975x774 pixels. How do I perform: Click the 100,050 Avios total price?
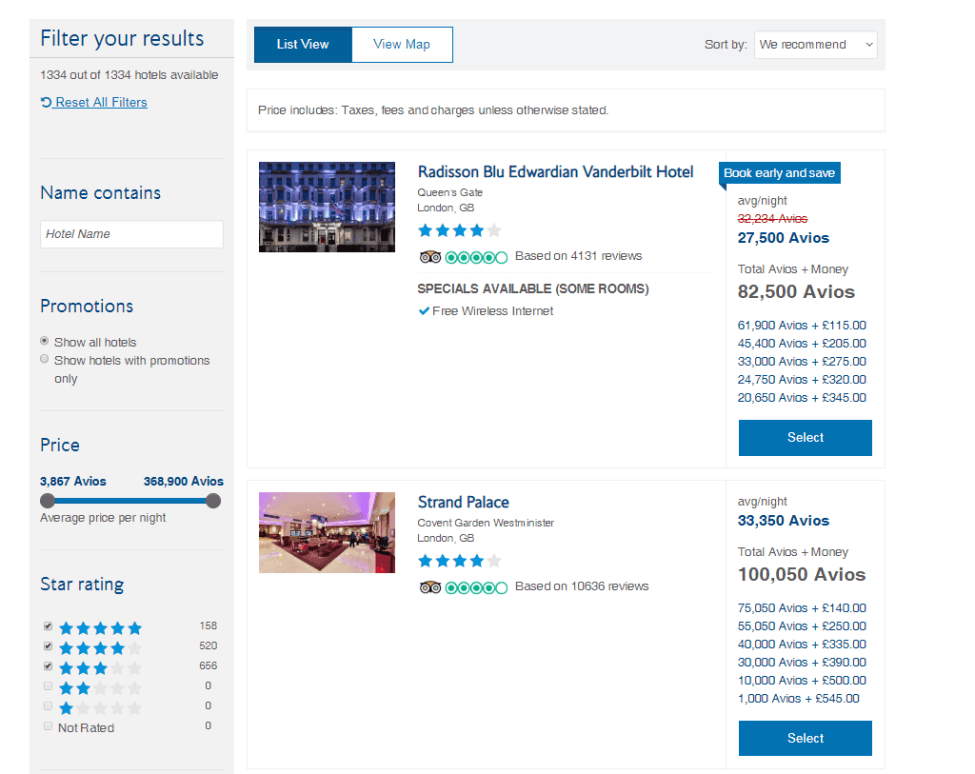pos(802,574)
